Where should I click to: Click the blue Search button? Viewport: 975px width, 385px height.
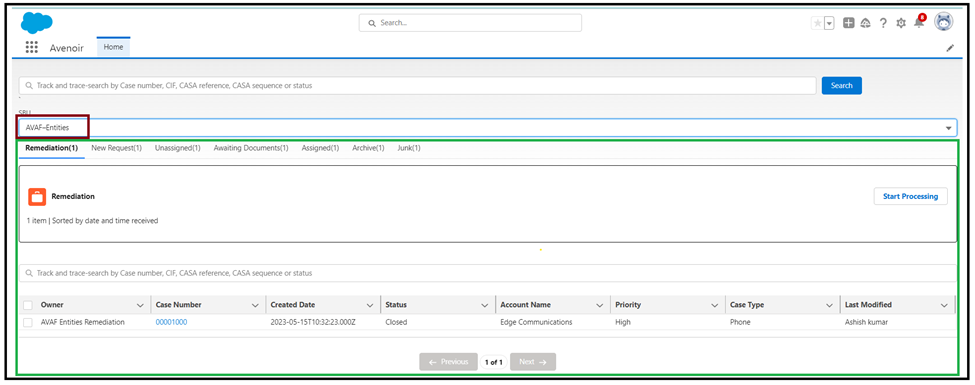point(842,86)
